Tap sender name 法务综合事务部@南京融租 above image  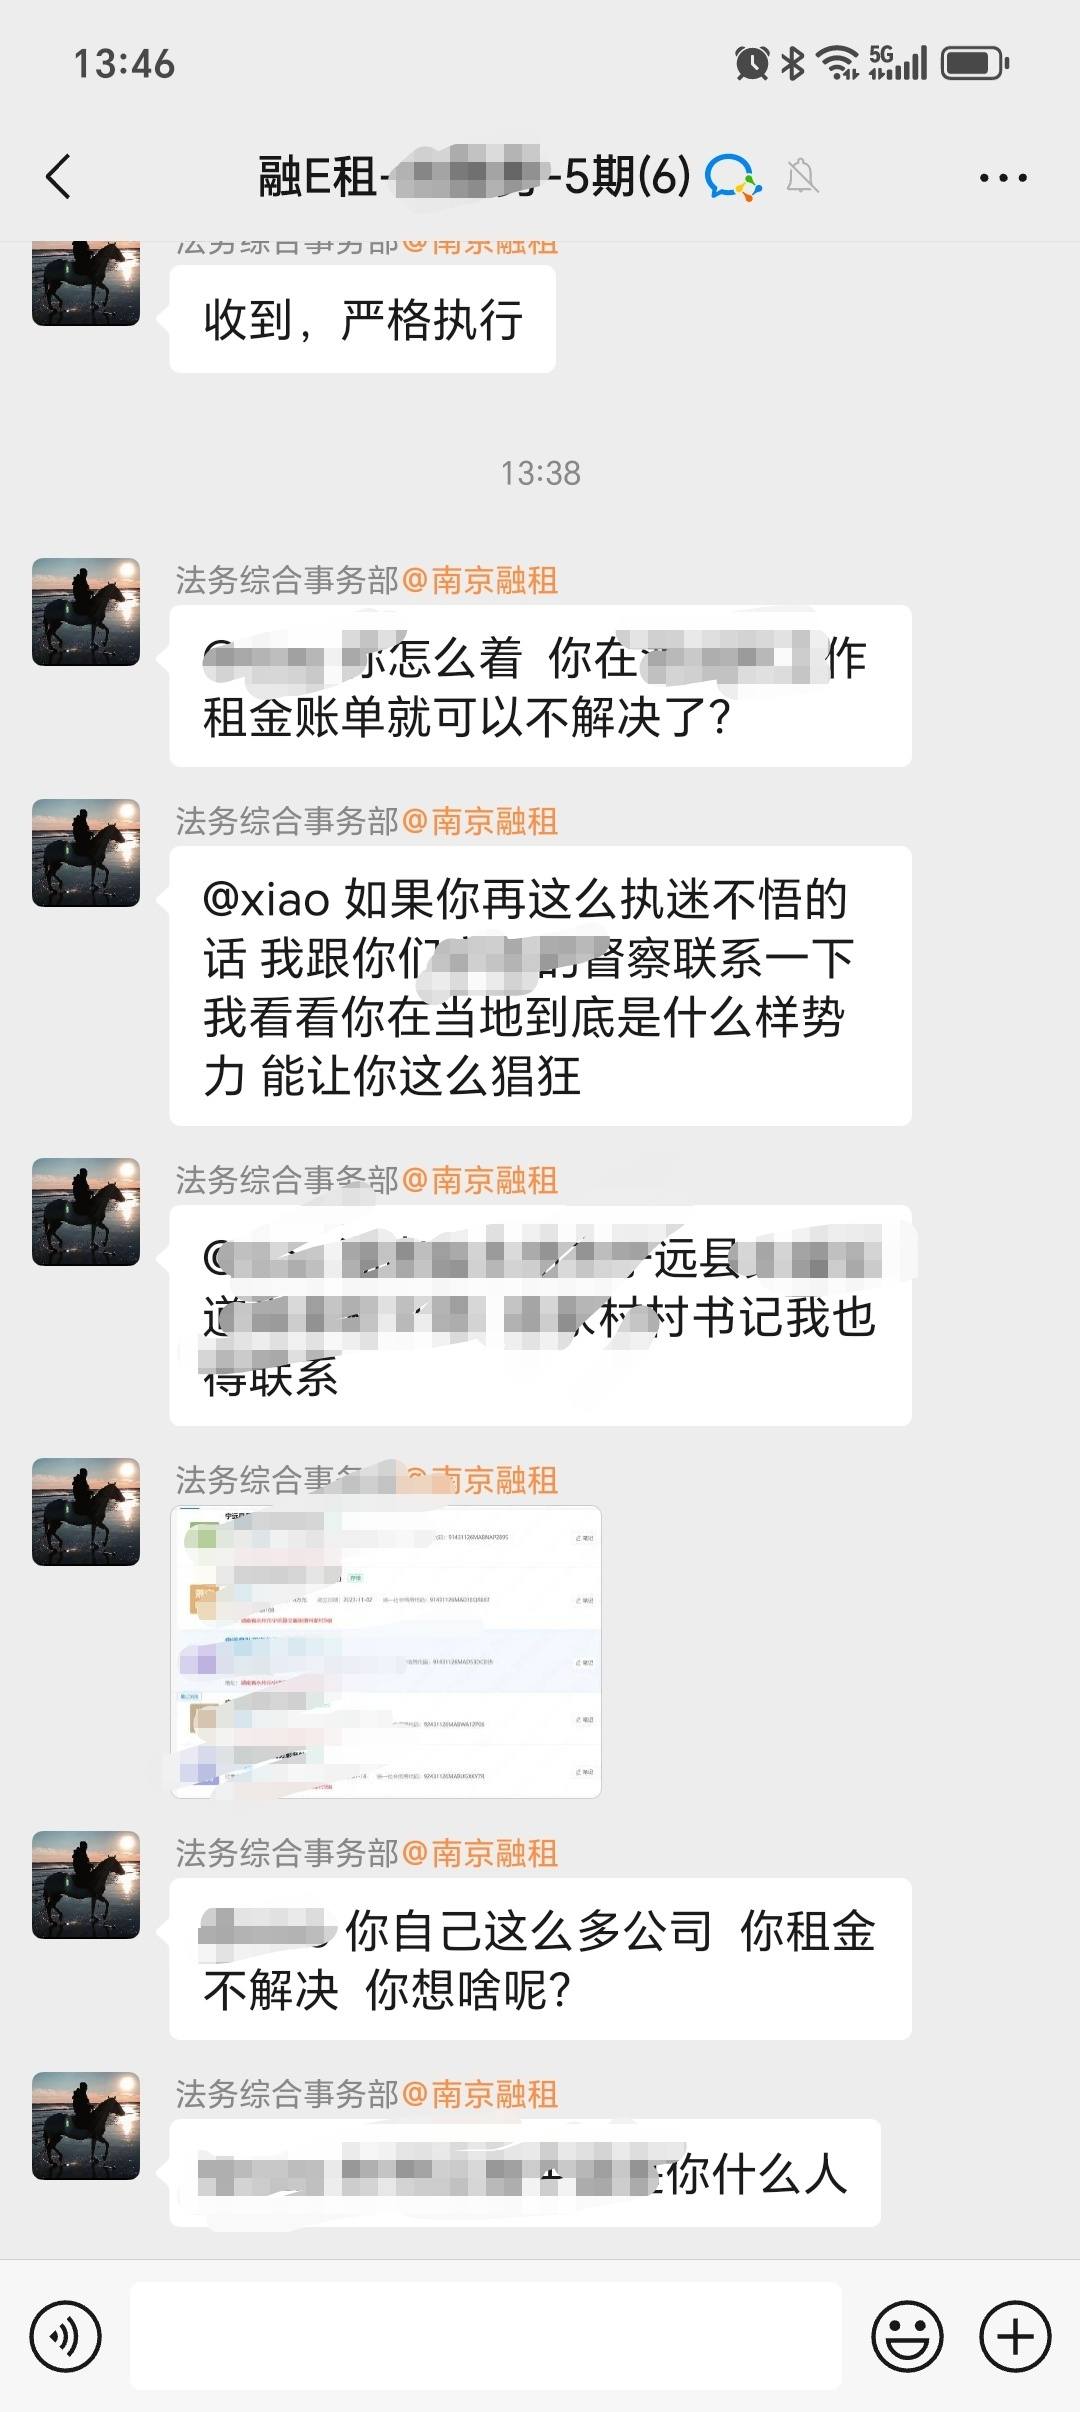point(366,1480)
